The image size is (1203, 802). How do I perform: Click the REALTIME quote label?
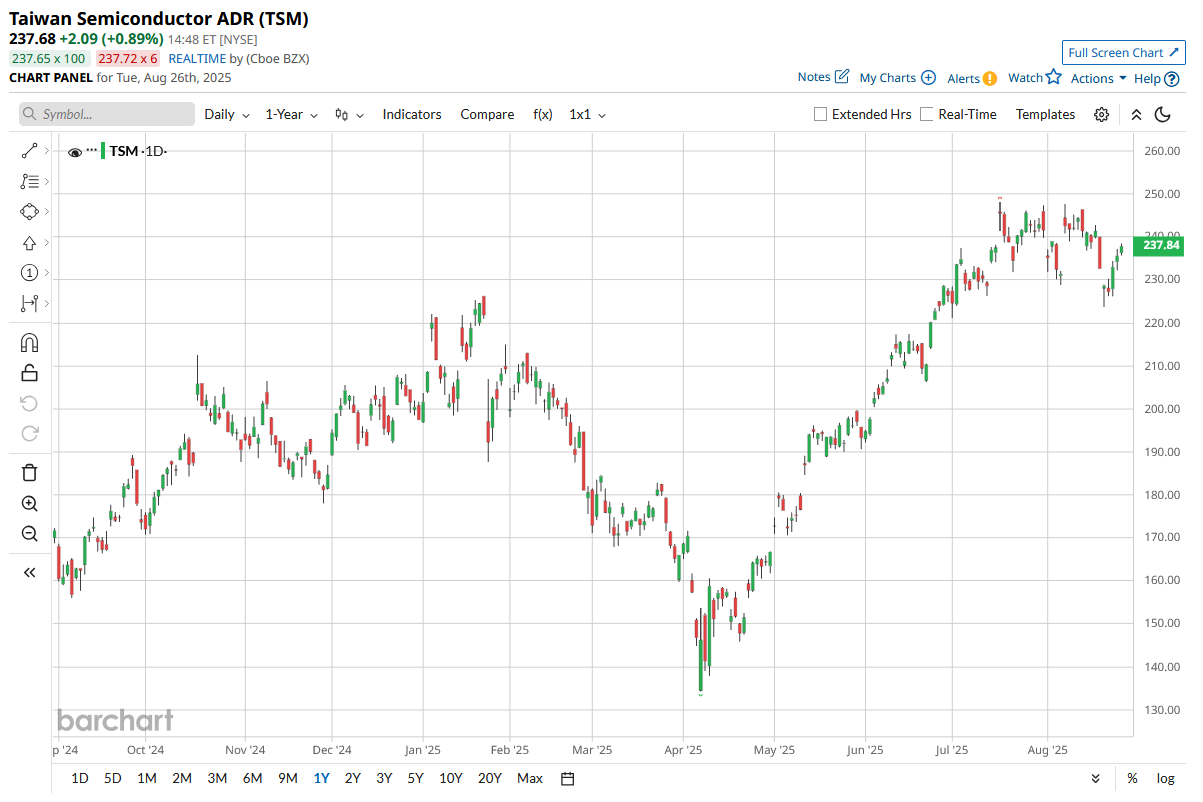pyautogui.click(x=196, y=58)
